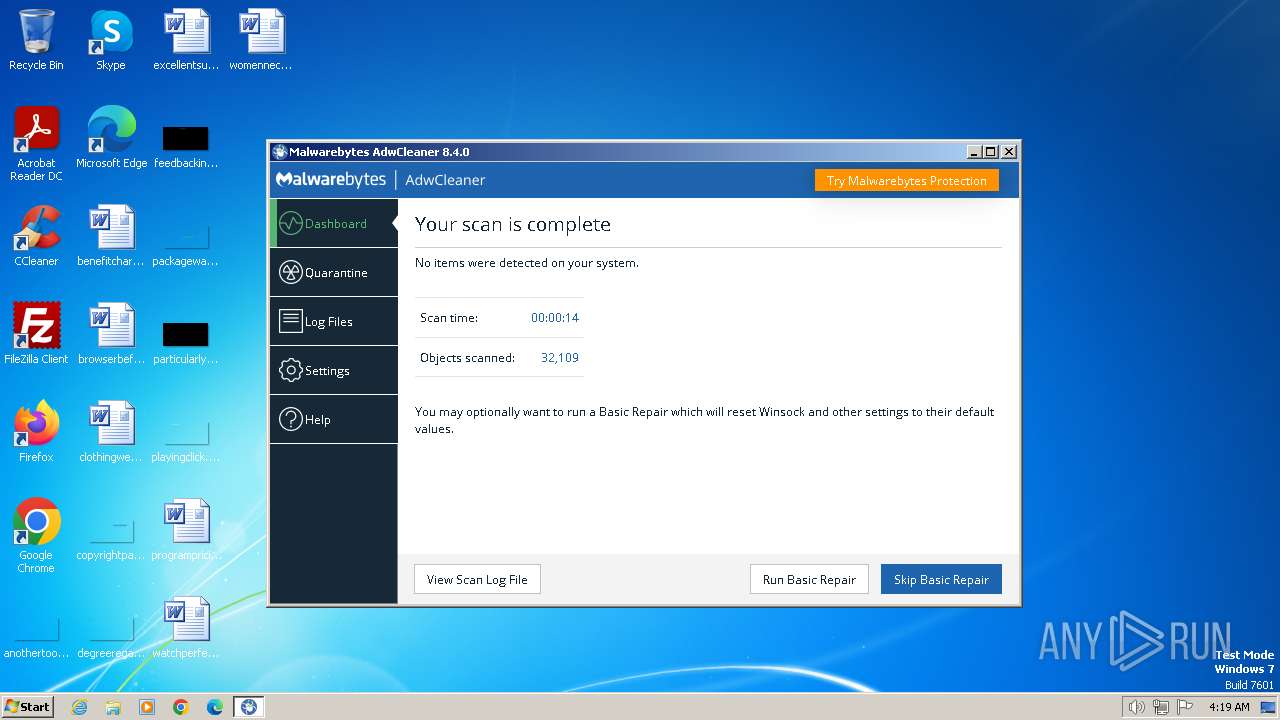Open the Windows Start menu
The image size is (1280, 720).
[27, 706]
